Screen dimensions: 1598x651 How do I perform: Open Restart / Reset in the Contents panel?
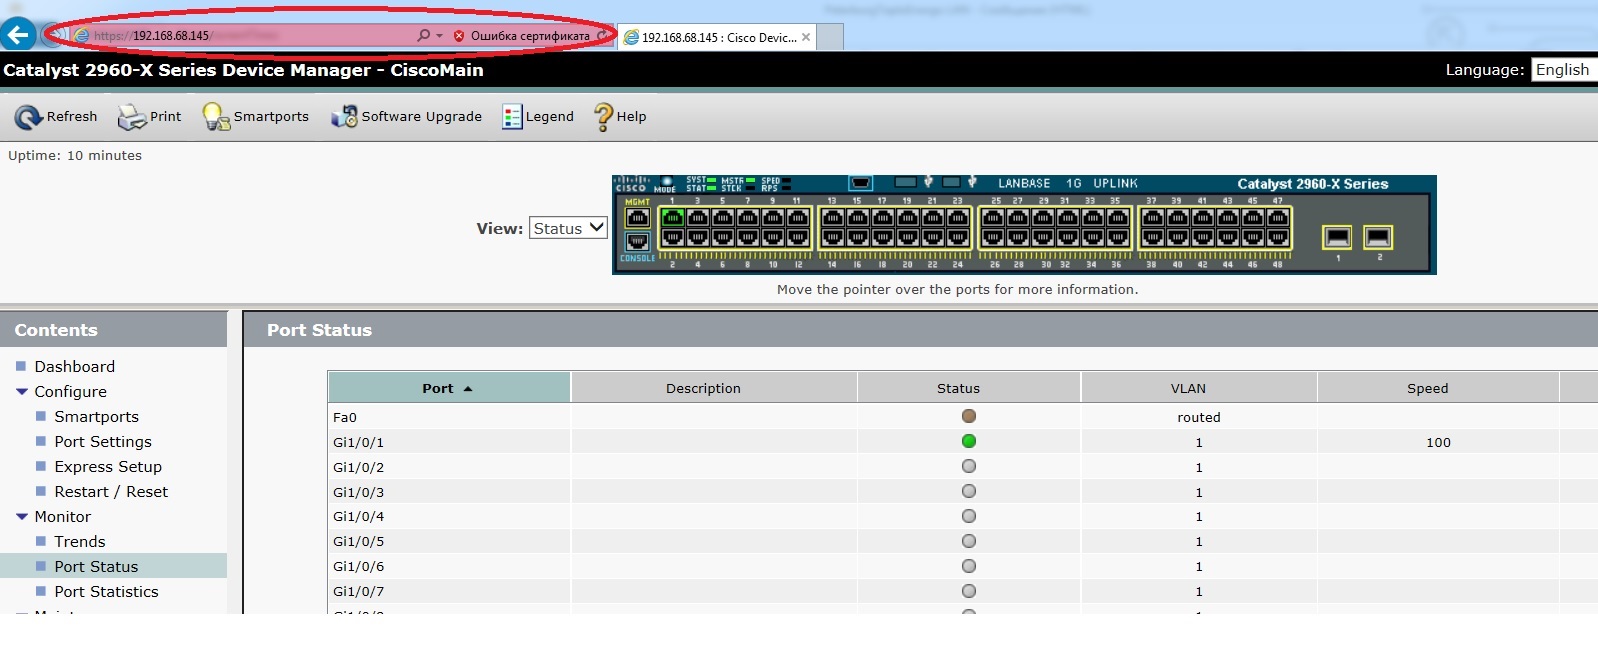pyautogui.click(x=111, y=492)
